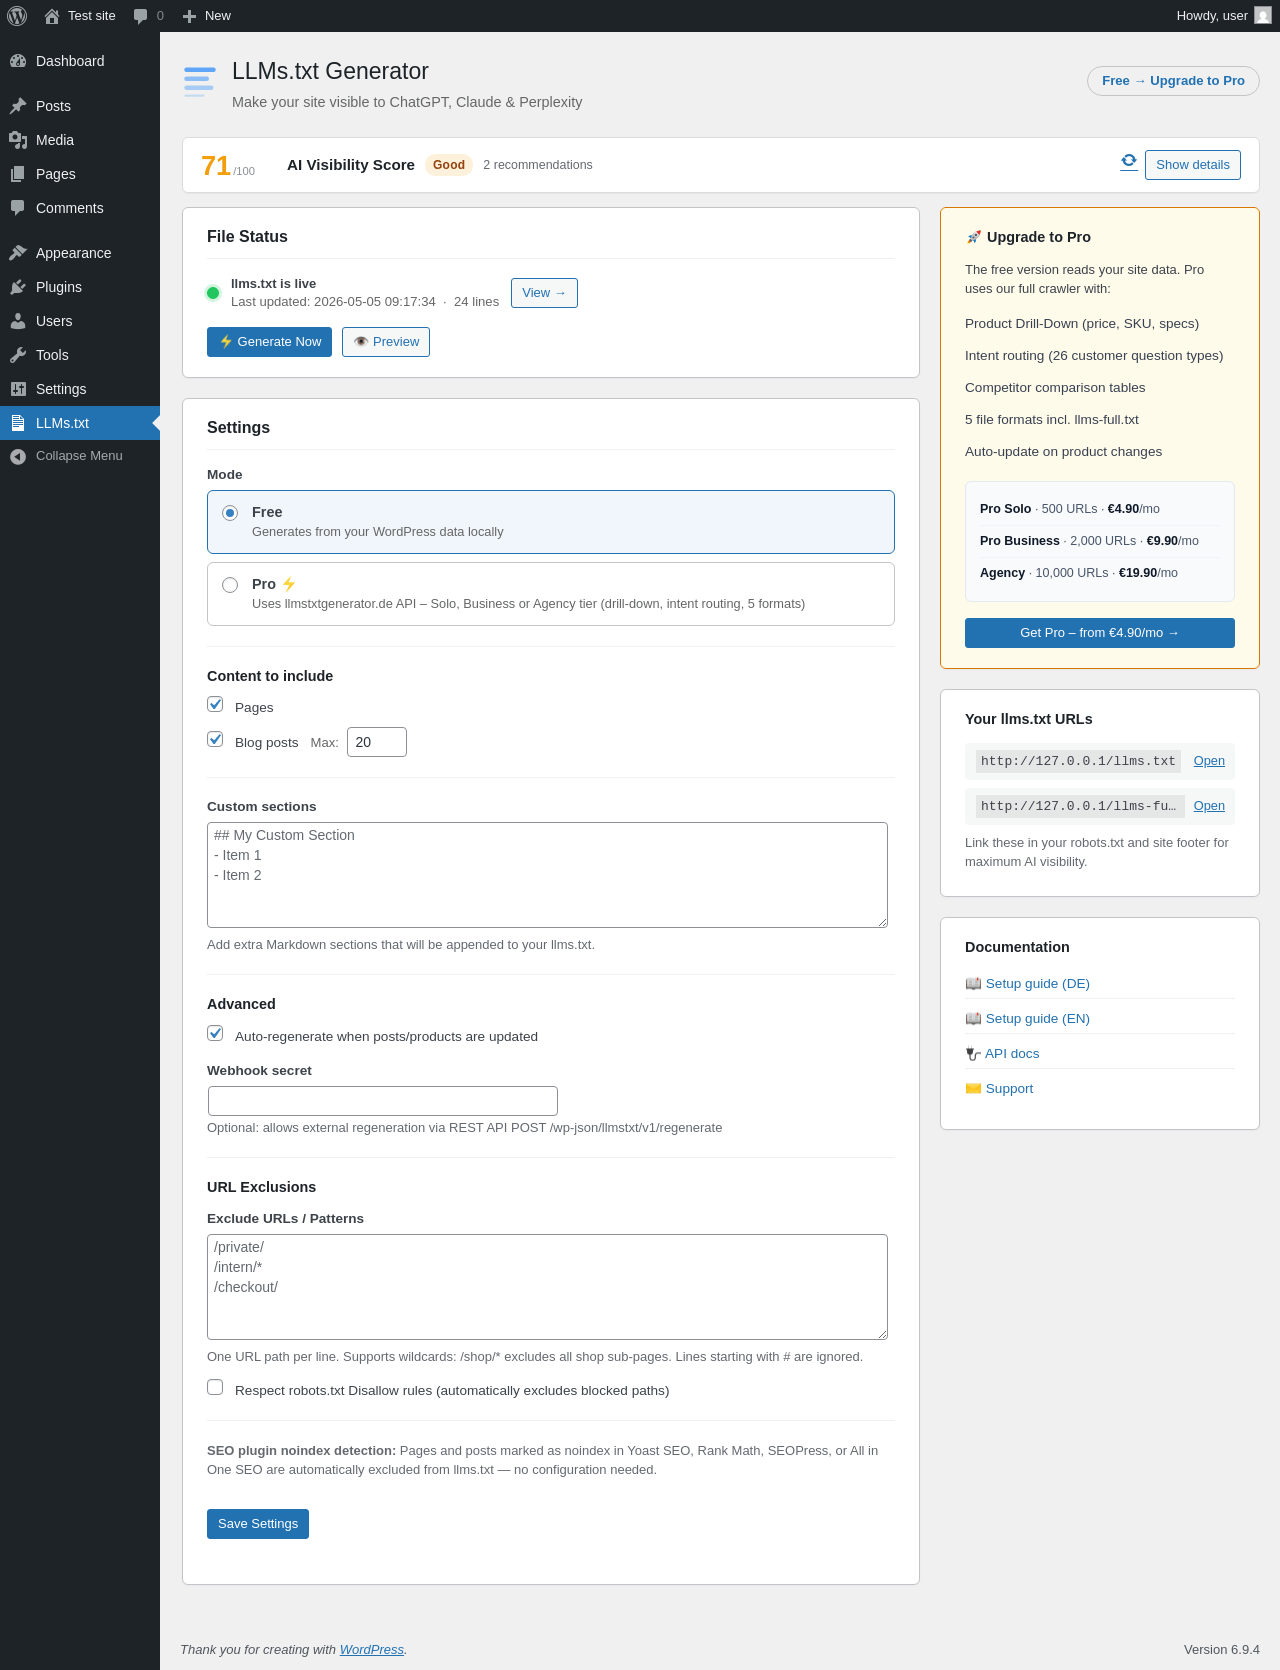Click the Webhook secret input field
The height and width of the screenshot is (1670, 1280).
click(x=383, y=1101)
